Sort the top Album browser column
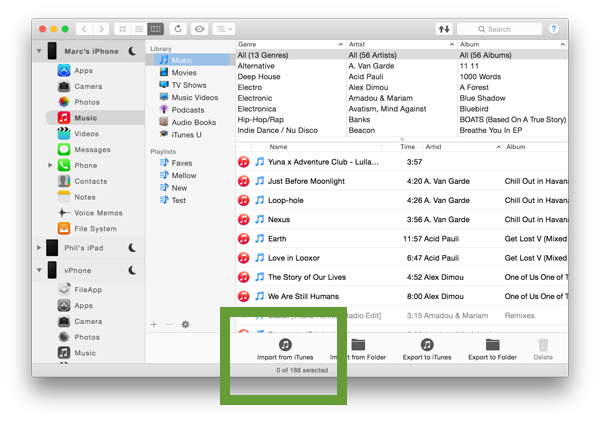This screenshot has height=422, width=600. click(x=512, y=44)
